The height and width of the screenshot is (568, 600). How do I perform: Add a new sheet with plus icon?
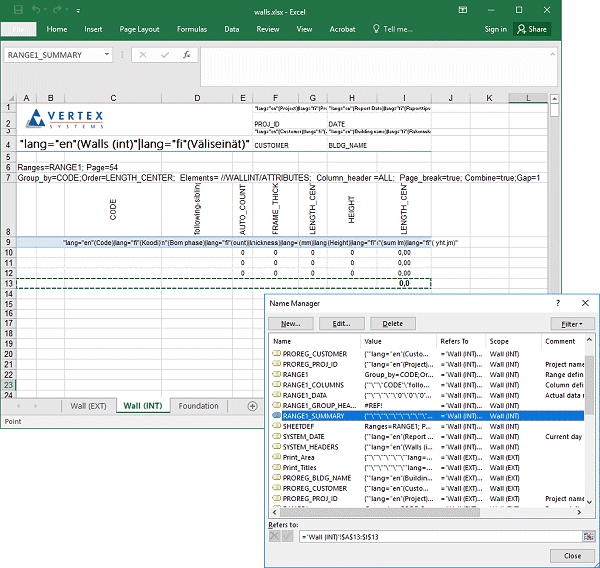(x=252, y=406)
